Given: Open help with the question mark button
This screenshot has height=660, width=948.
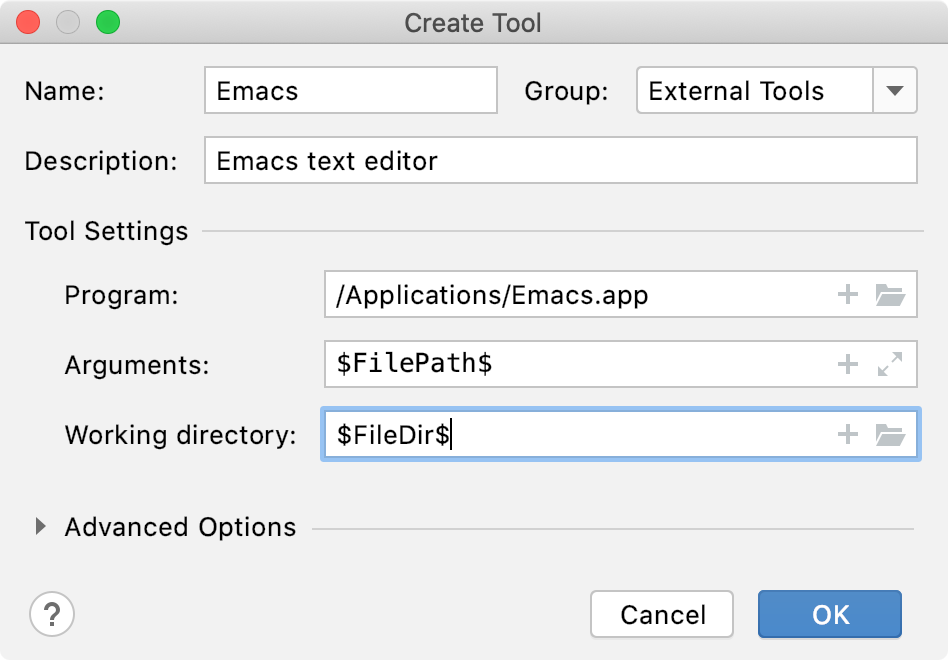Looking at the screenshot, I should (52, 614).
